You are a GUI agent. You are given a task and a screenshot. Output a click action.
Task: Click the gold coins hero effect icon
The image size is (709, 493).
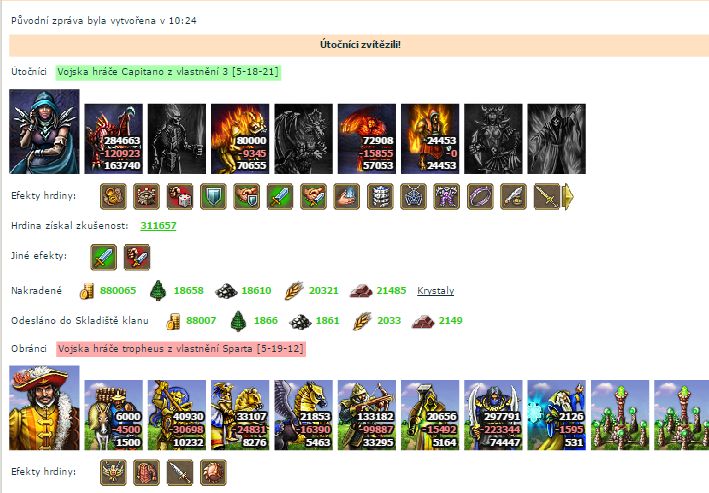click(x=113, y=196)
